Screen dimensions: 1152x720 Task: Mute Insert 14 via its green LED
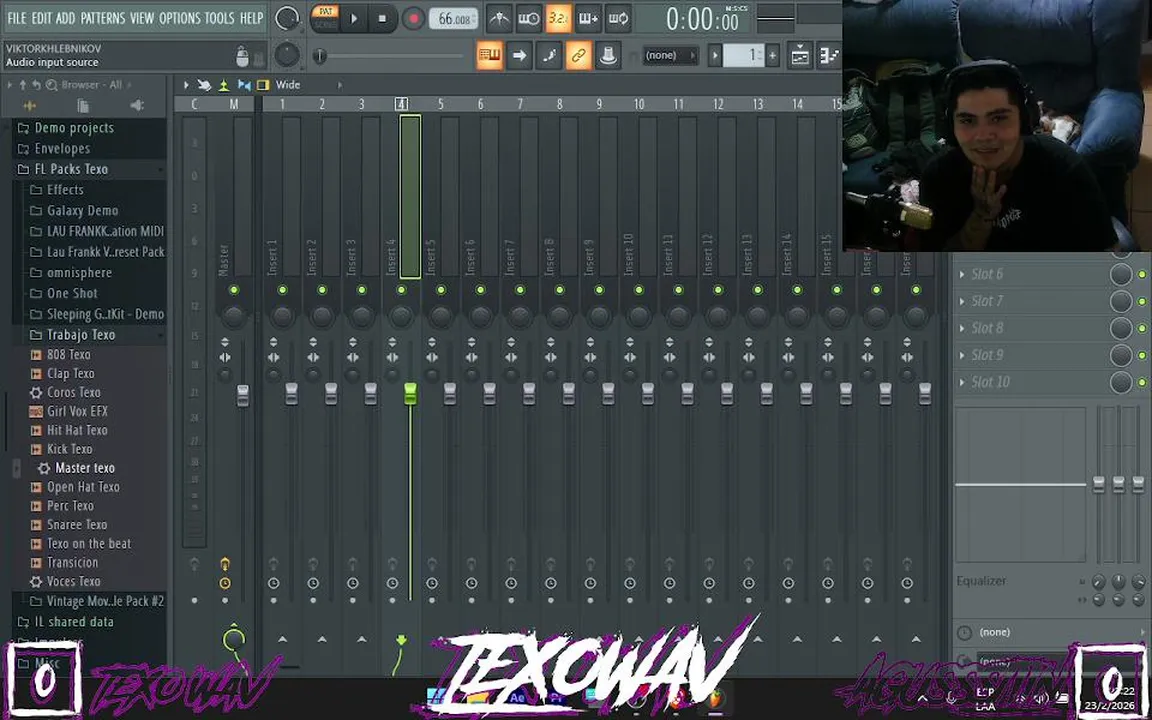797,290
